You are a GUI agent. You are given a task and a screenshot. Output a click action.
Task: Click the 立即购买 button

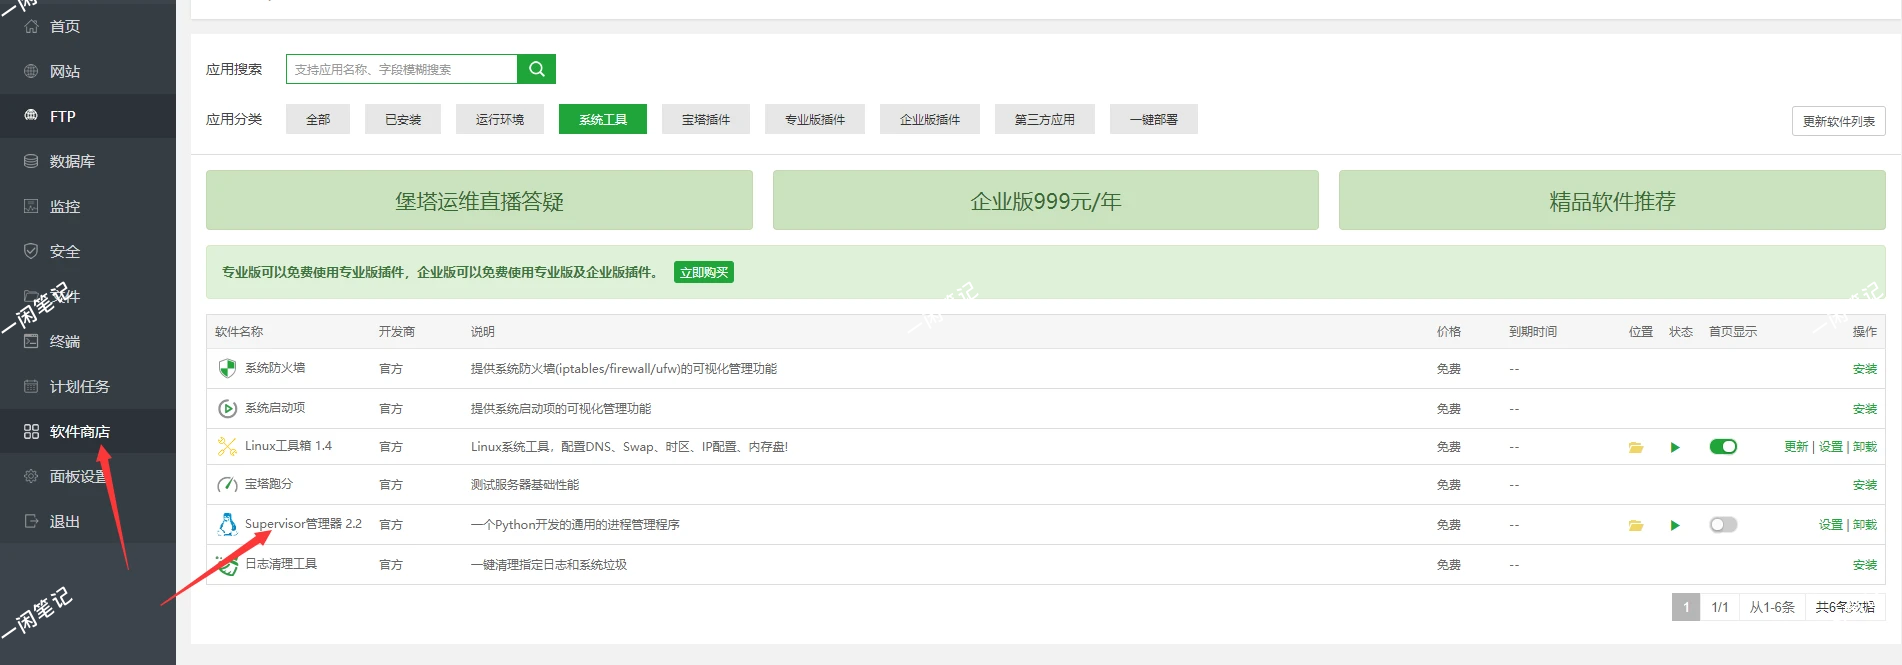[x=704, y=272]
